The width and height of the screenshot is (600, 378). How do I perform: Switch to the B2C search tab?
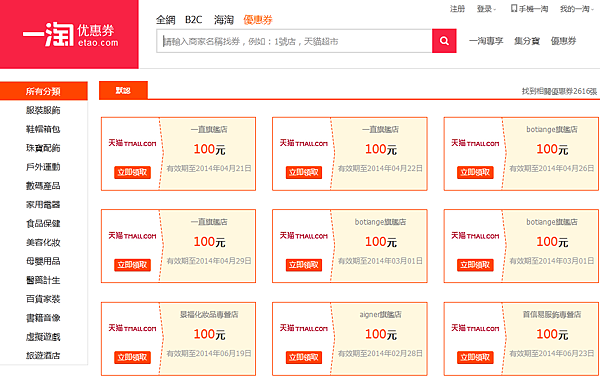coord(194,20)
